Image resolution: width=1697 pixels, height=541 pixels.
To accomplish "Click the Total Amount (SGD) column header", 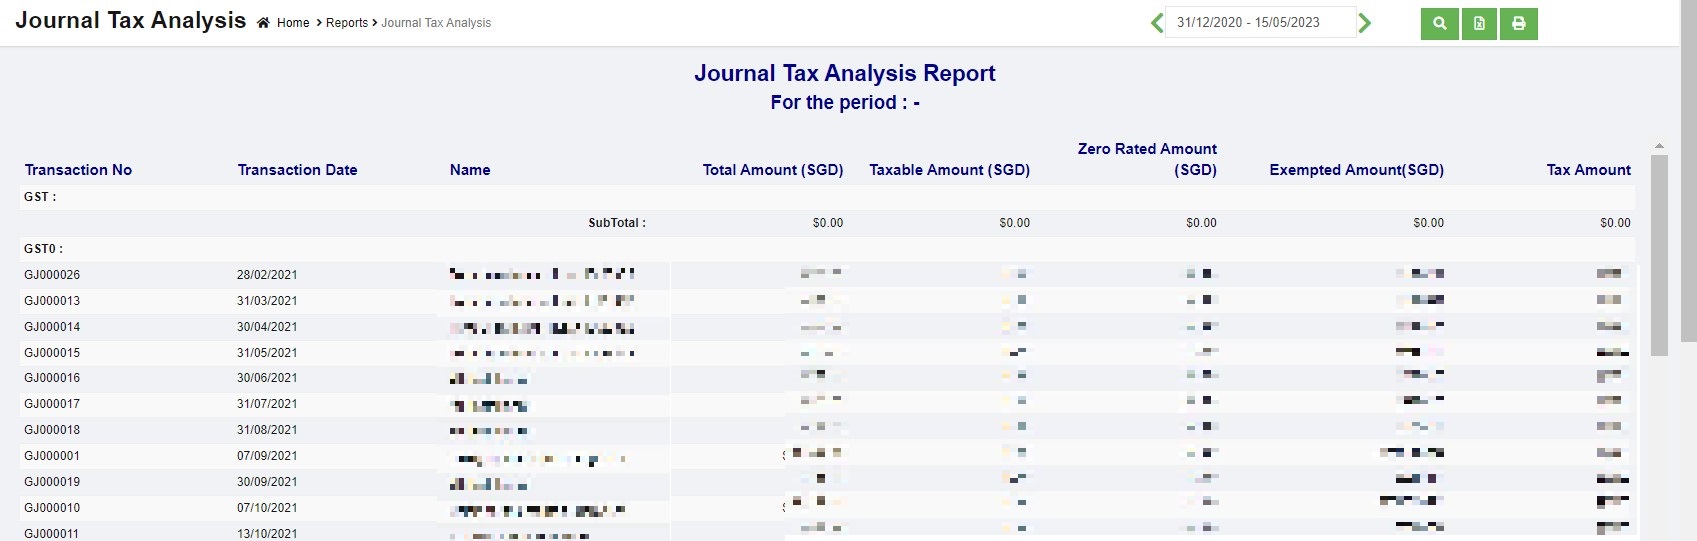I will (x=772, y=170).
